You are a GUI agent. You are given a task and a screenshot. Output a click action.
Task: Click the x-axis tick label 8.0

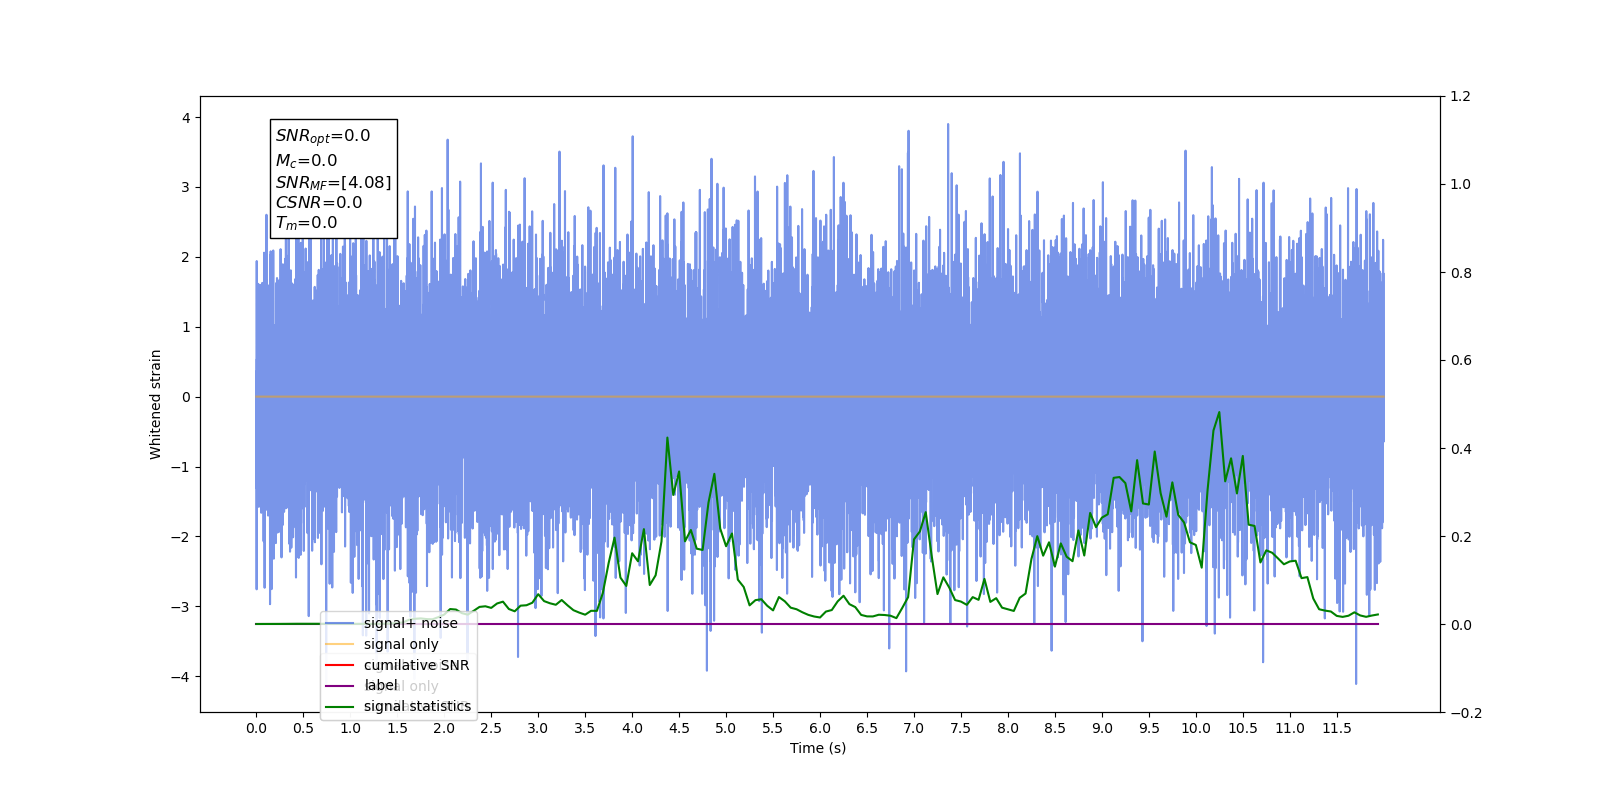[1008, 728]
